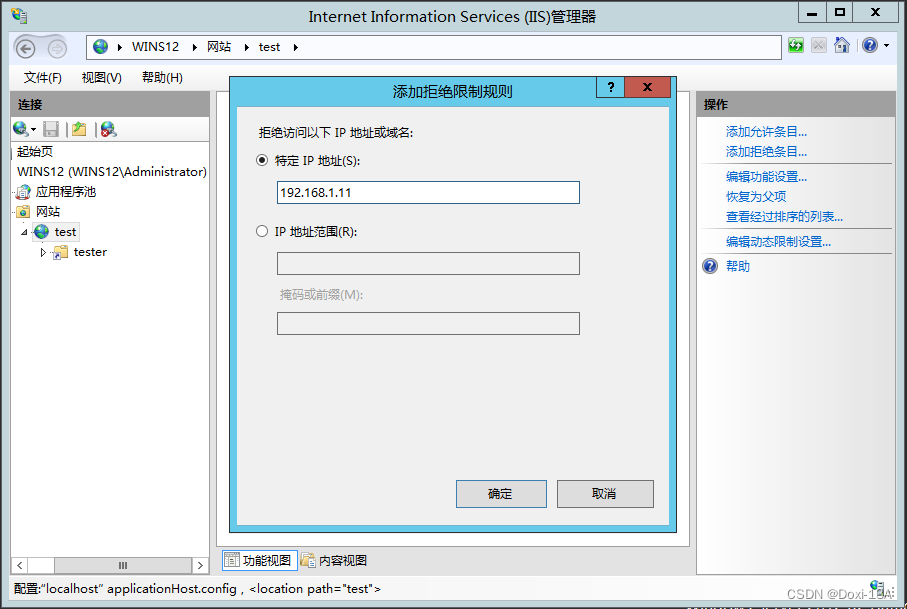Expand the tester node in the tree

43,252
